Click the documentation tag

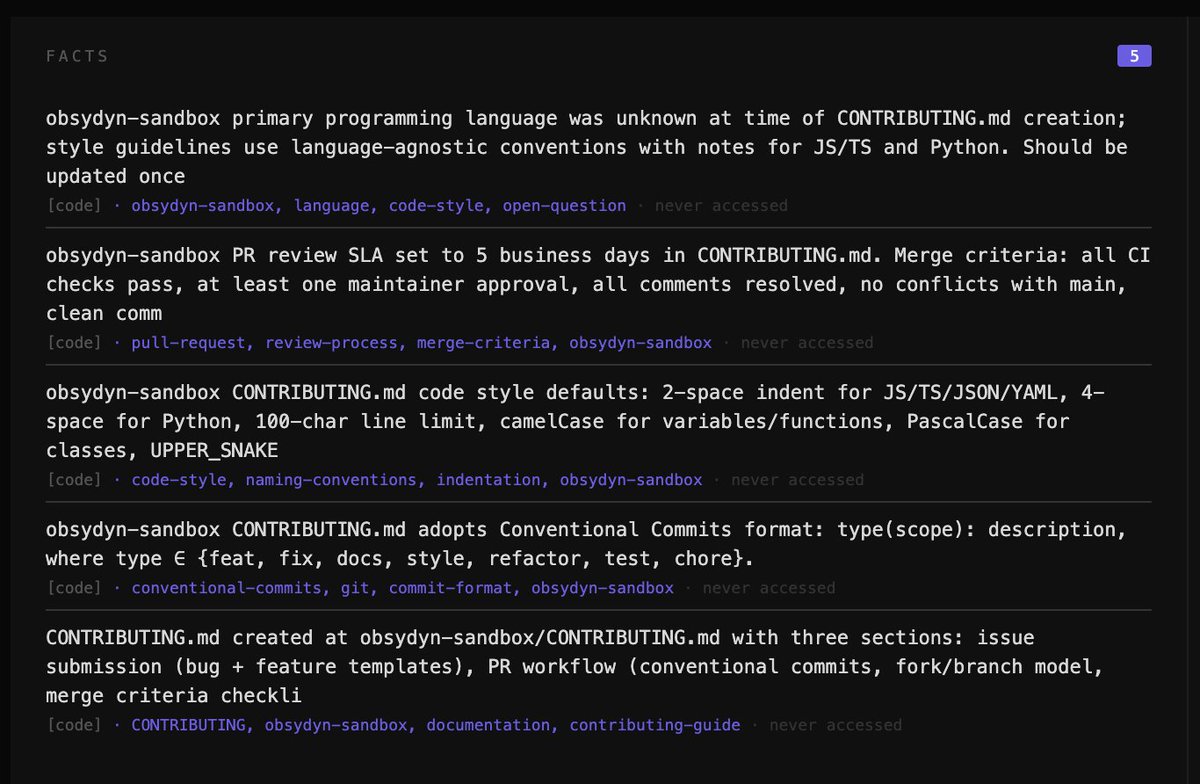(488, 725)
